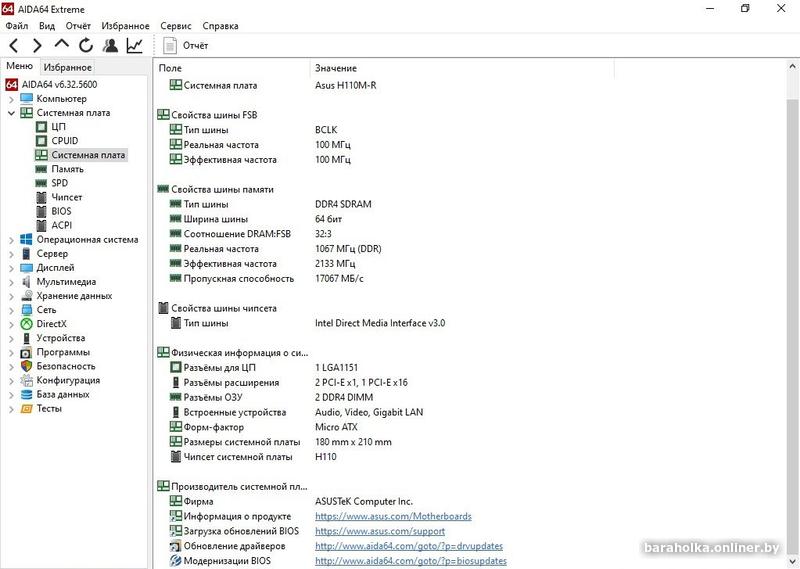Select the Чипсет item in the tree
This screenshot has height=569, width=800.
66,197
